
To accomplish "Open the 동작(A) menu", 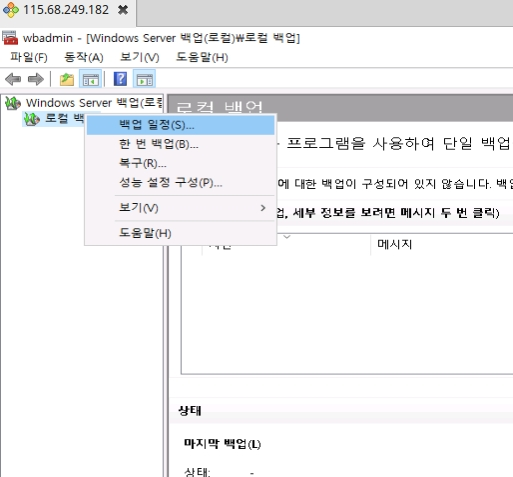I will (x=84, y=57).
